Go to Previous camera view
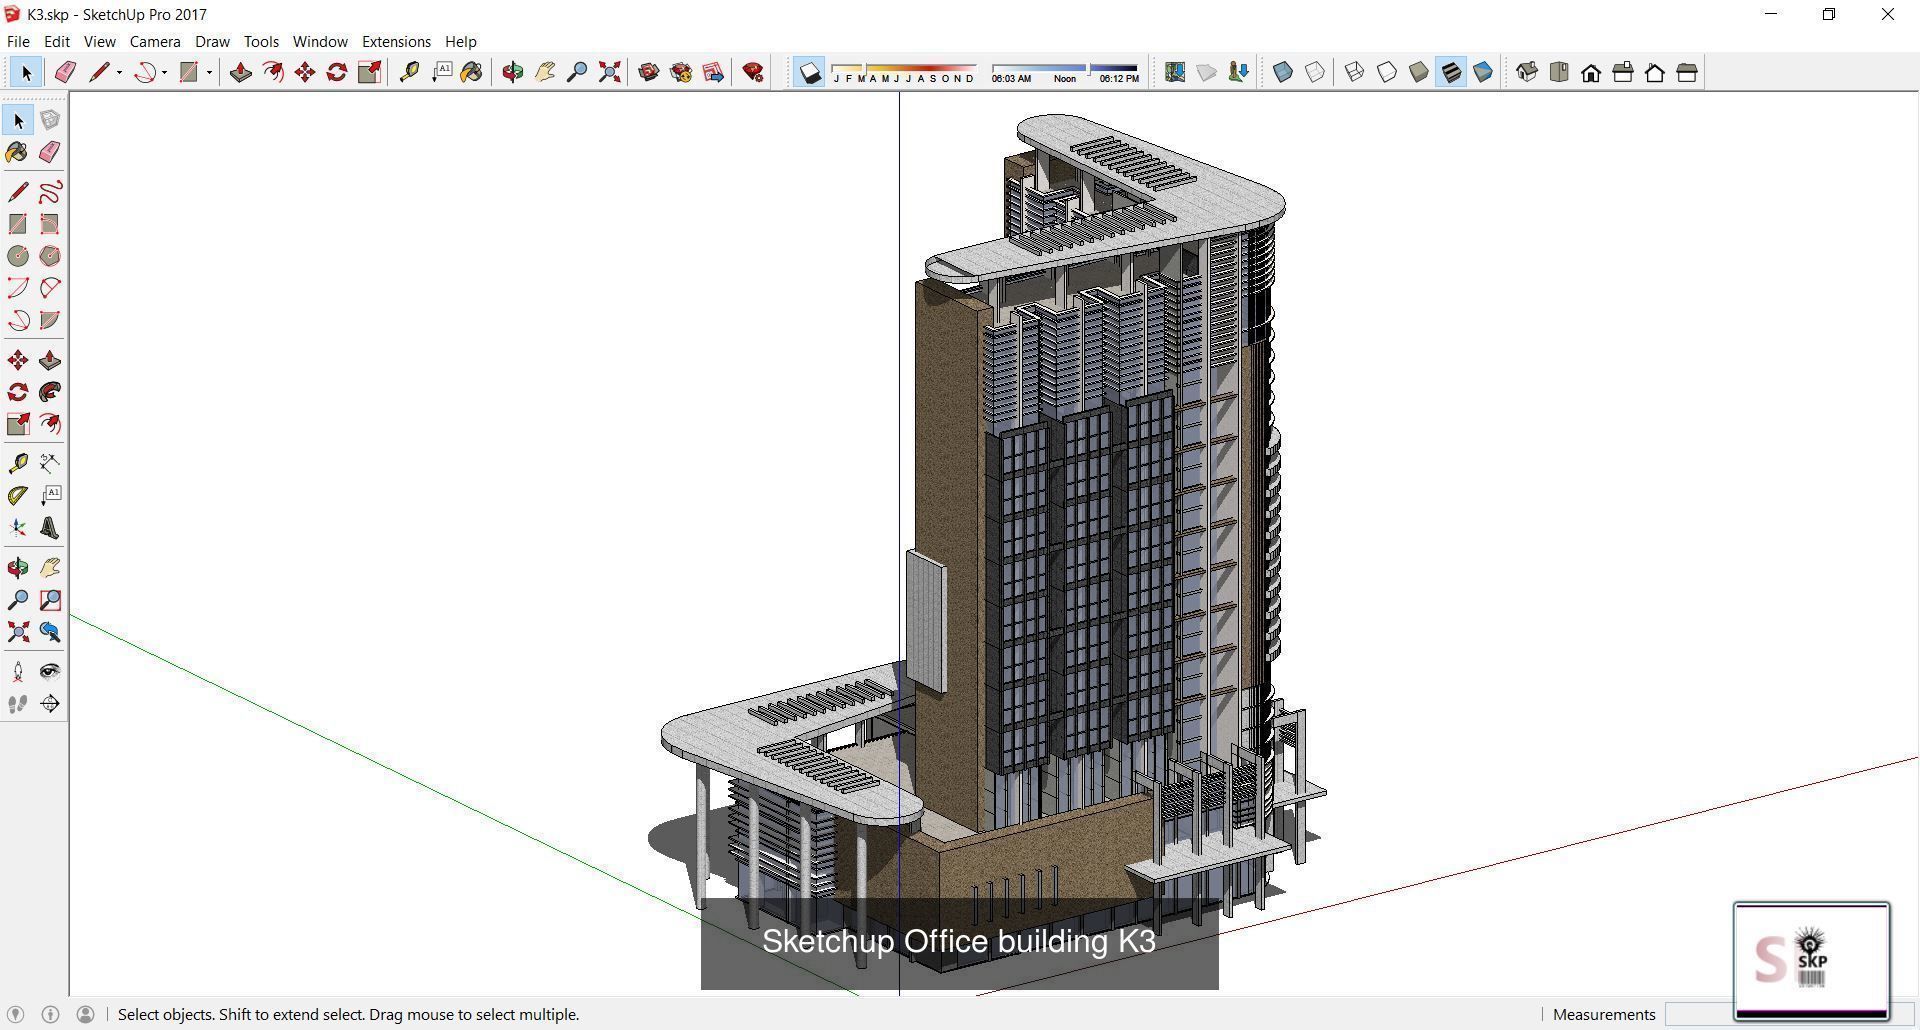 click(x=50, y=632)
